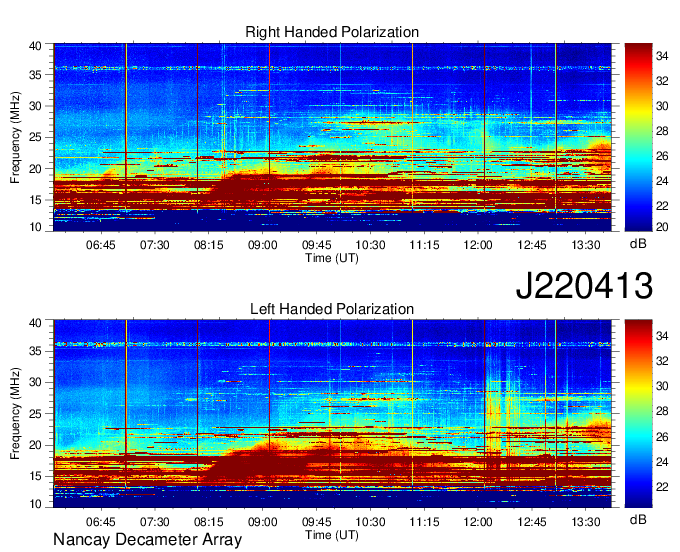Click 12:00 tick on Right Handed time axis
Screen dimensions: 680x552
point(478,245)
